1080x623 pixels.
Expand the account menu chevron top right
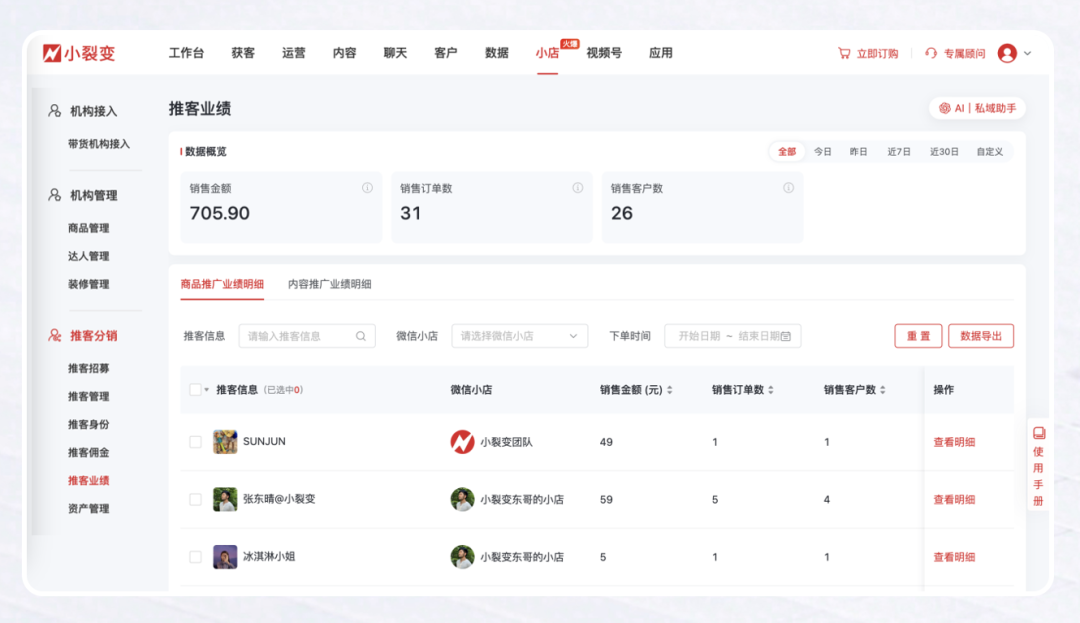point(1027,53)
